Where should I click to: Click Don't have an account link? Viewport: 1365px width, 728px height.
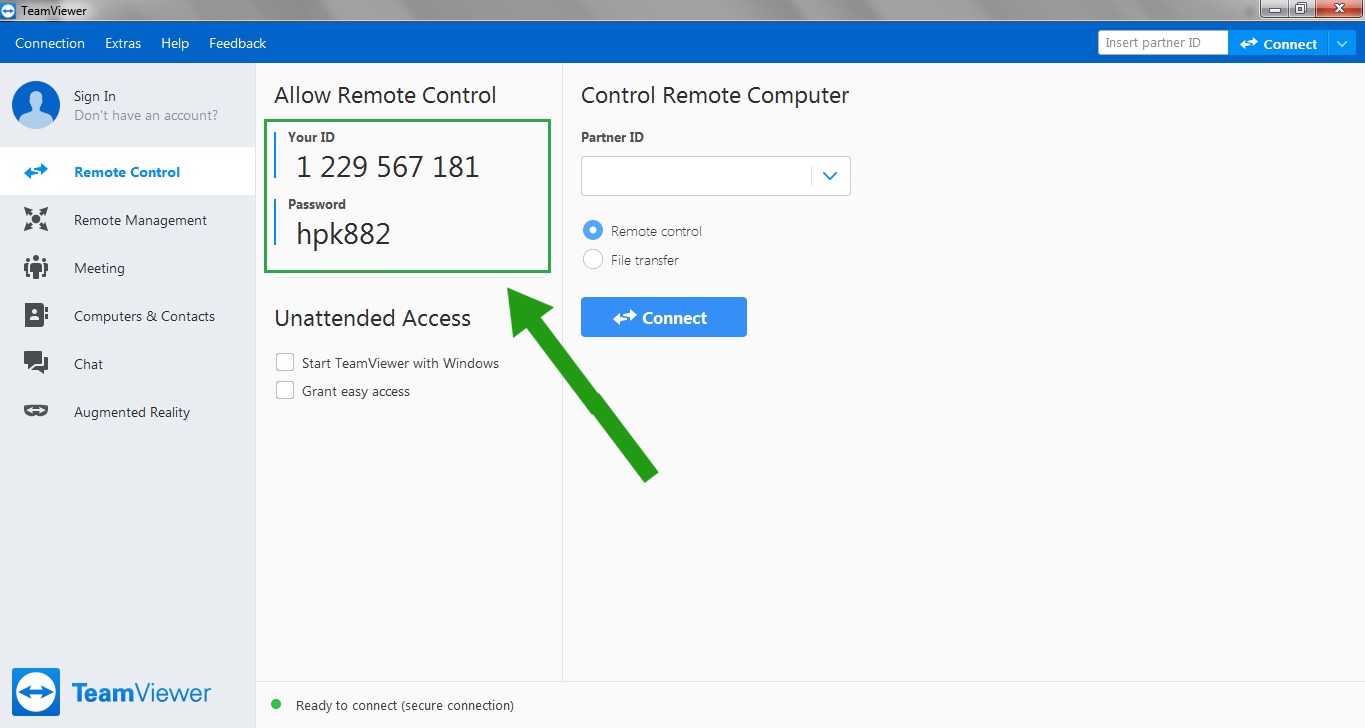(146, 115)
